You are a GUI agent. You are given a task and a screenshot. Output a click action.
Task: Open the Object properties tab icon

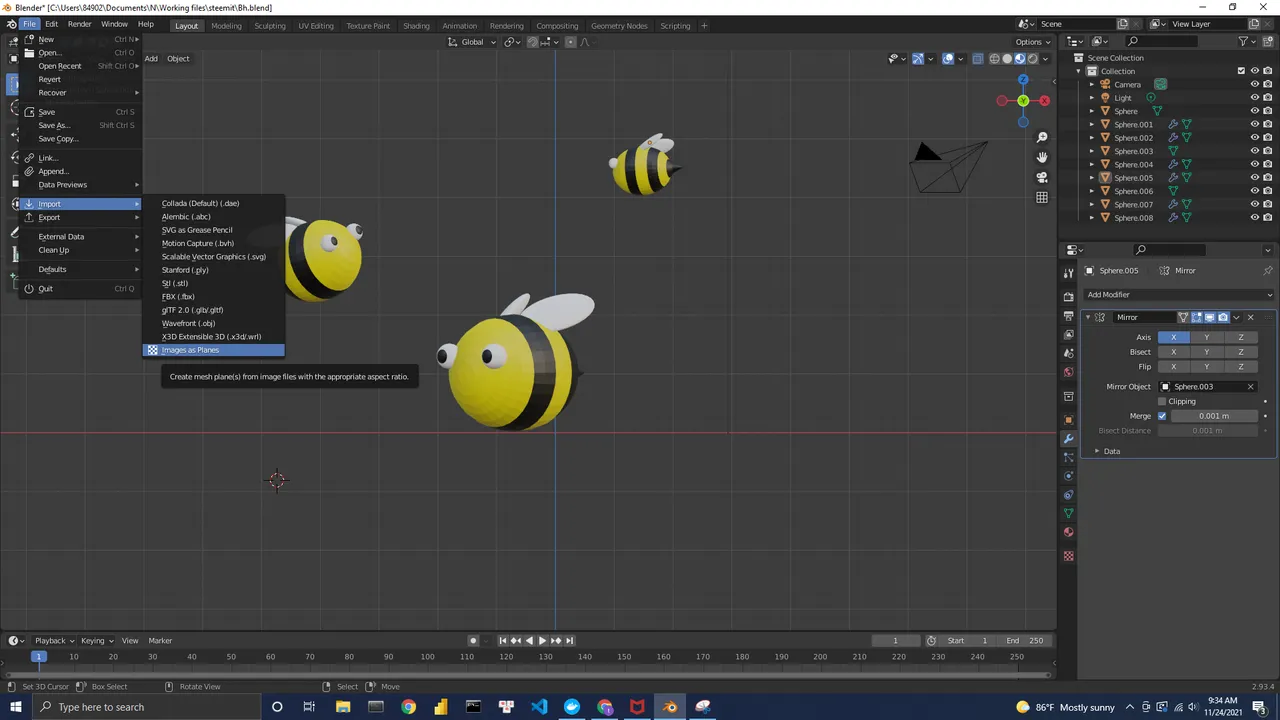[1069, 420]
